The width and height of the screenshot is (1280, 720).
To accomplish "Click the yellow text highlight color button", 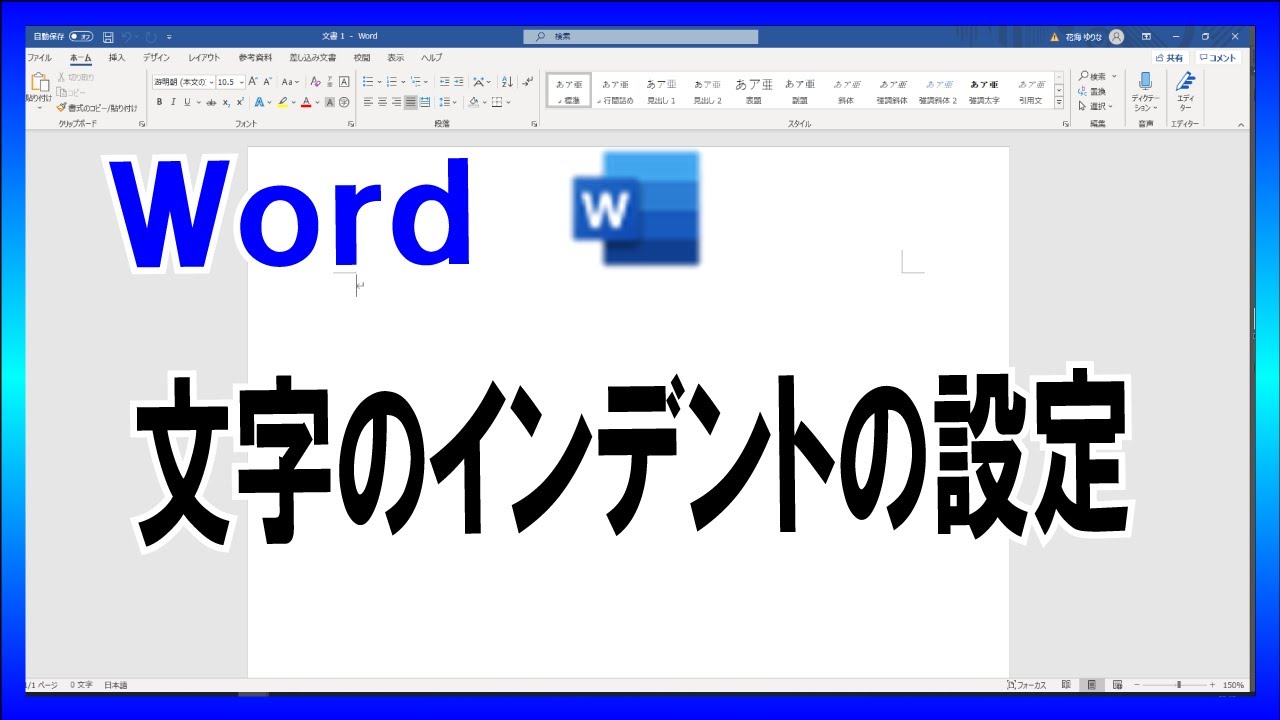I will tap(283, 102).
